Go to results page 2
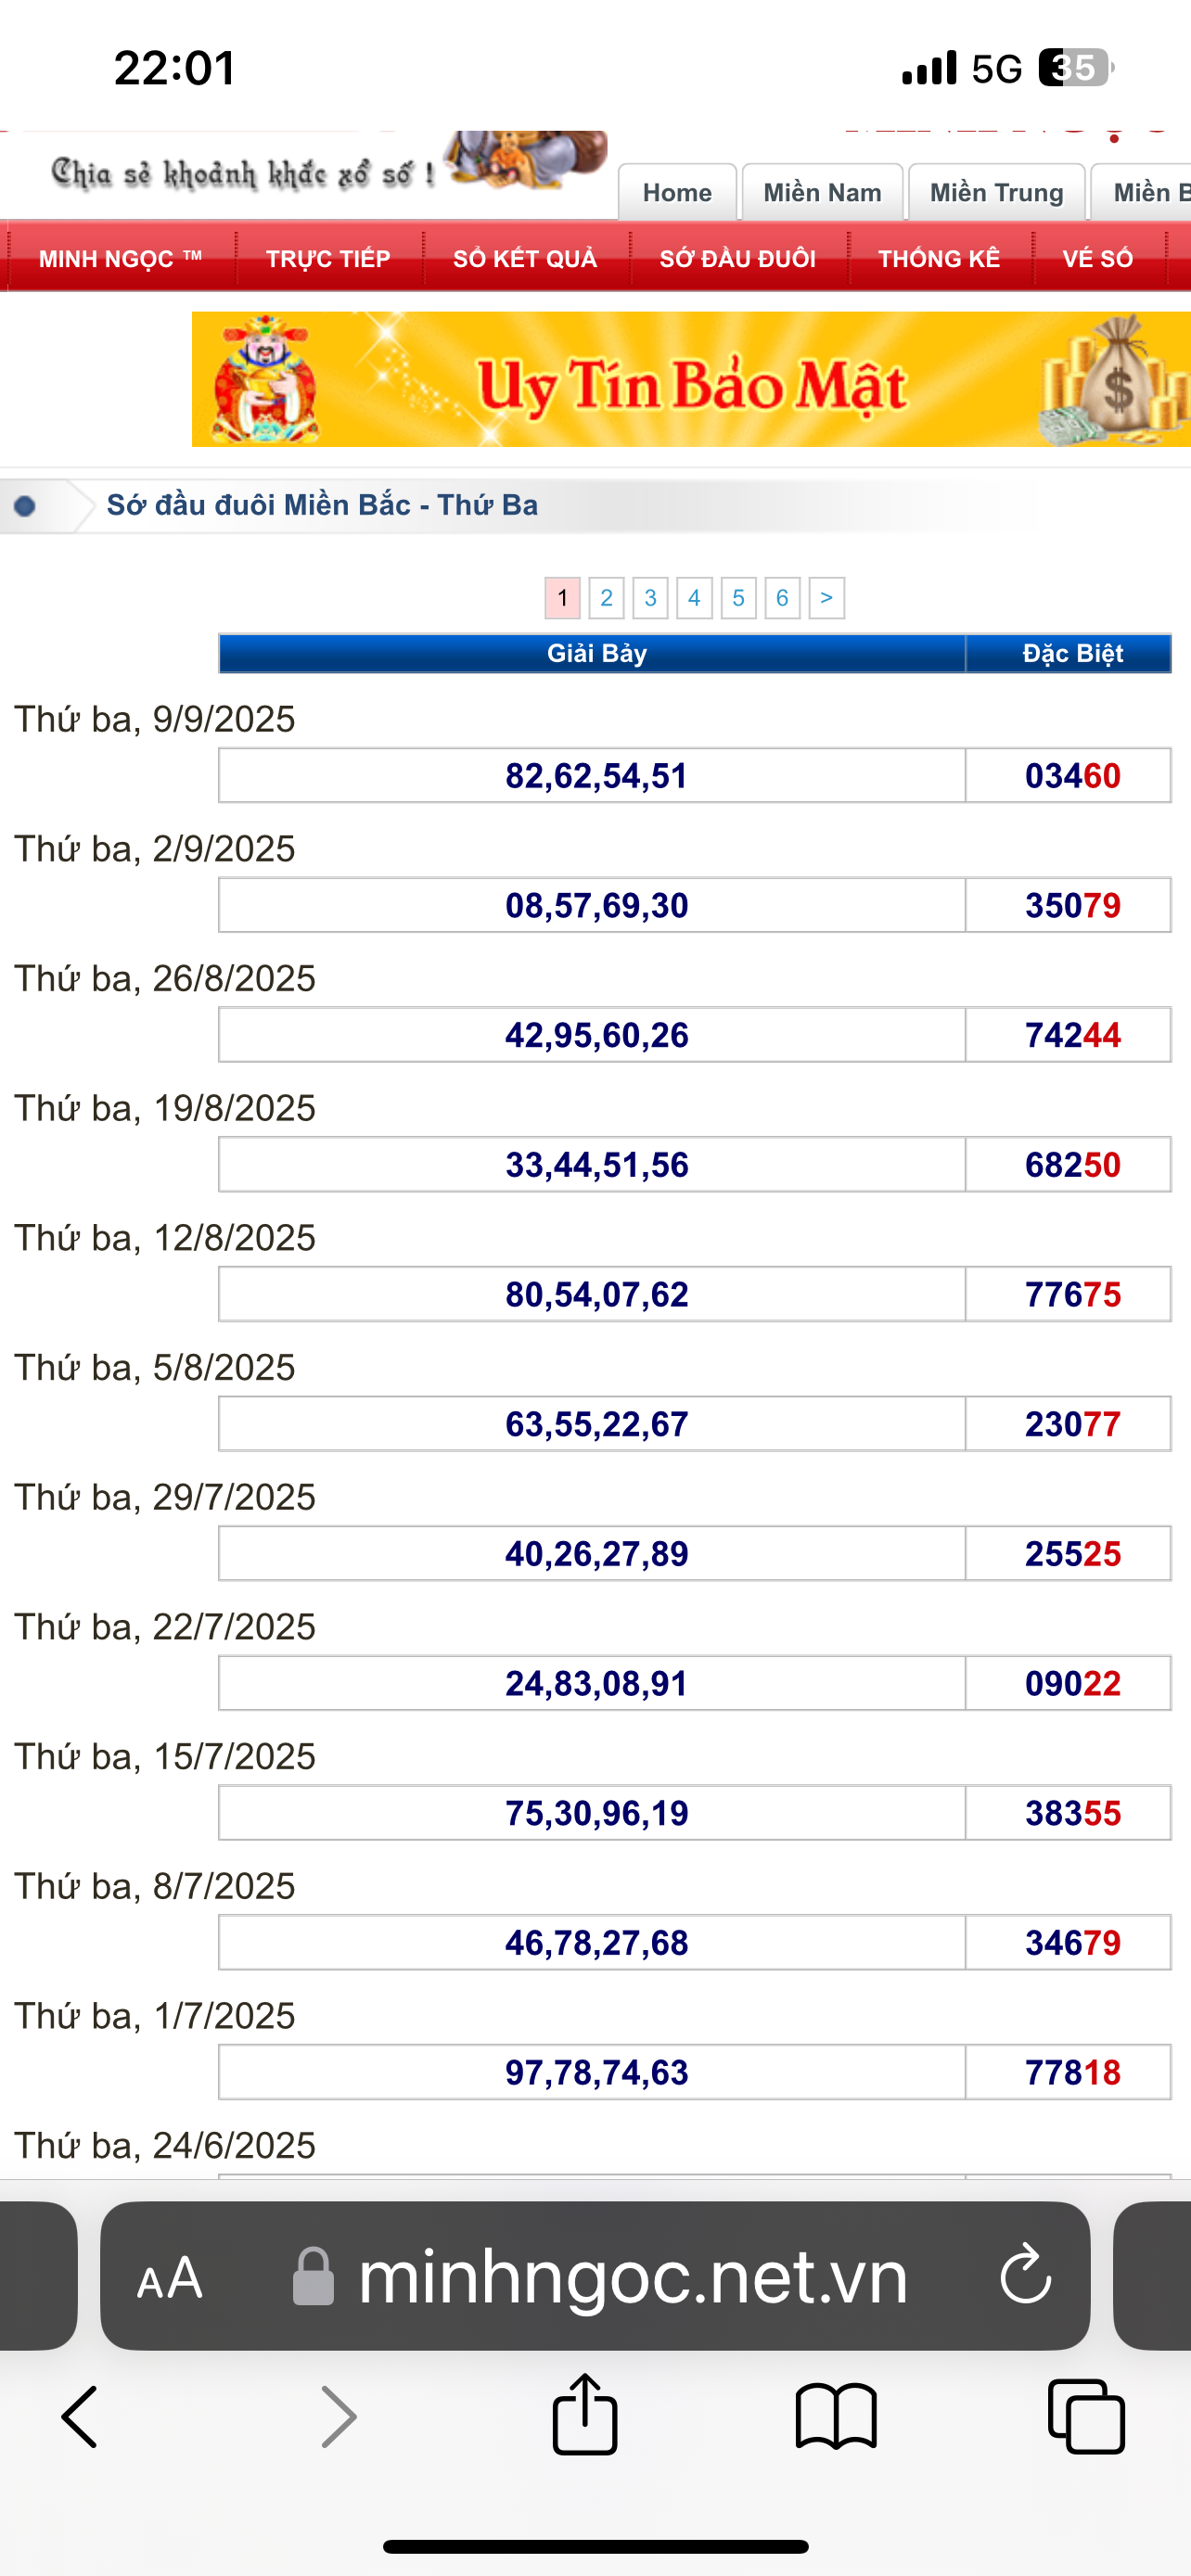1191x2576 pixels. (606, 598)
